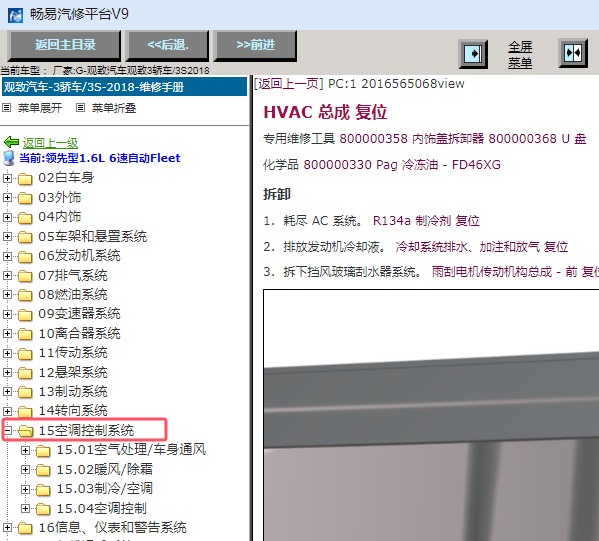Click the folder icon of 15.02暖风/除霜

click(43, 470)
